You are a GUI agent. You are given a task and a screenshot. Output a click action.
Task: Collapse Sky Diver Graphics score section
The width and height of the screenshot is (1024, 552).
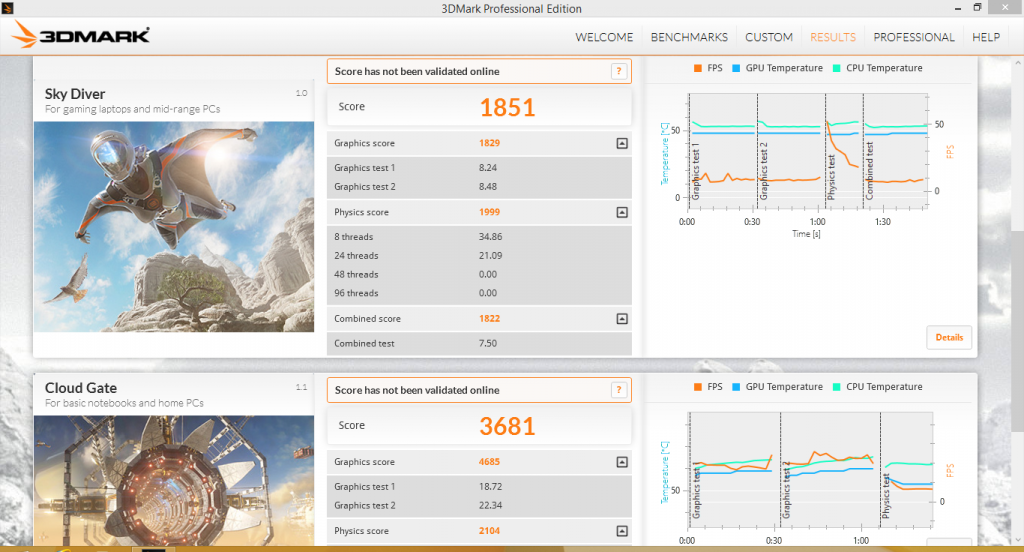pyautogui.click(x=622, y=143)
